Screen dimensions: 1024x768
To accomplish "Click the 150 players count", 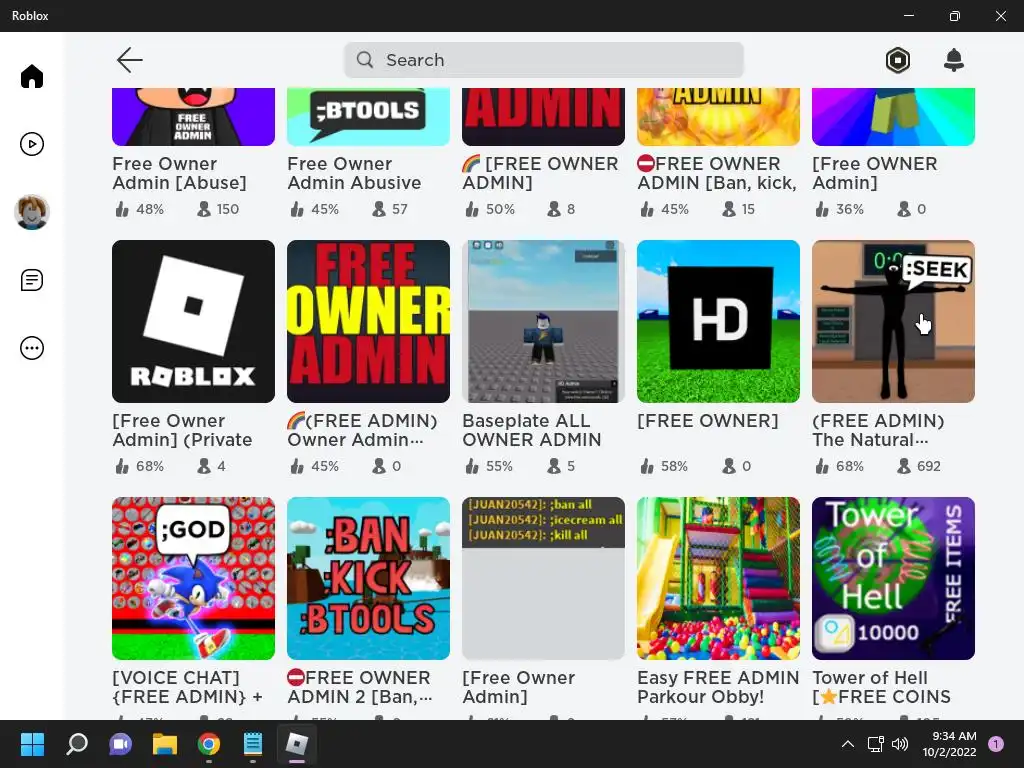I will coord(228,209).
